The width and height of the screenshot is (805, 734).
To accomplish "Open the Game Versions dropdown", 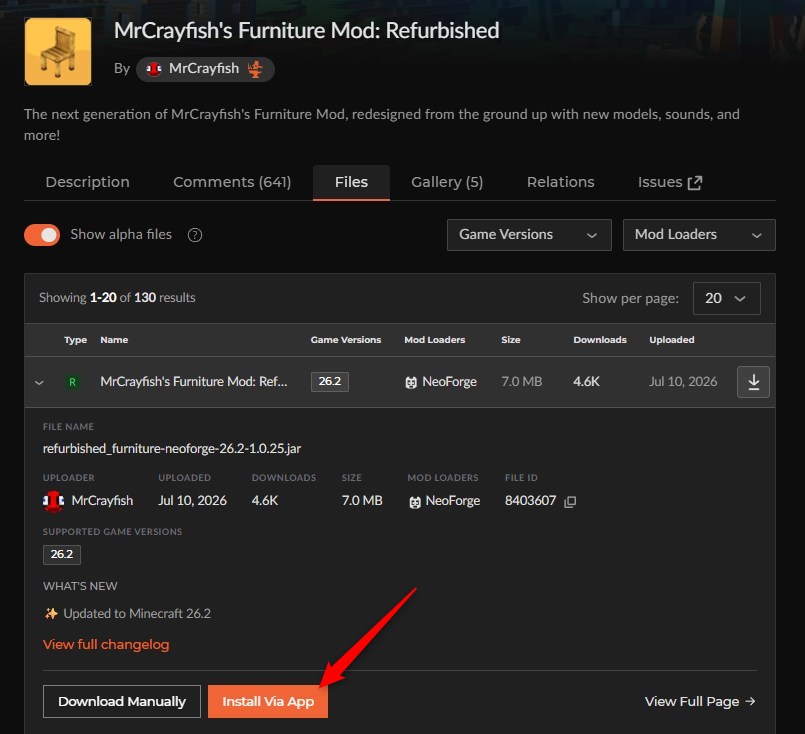I will (529, 235).
